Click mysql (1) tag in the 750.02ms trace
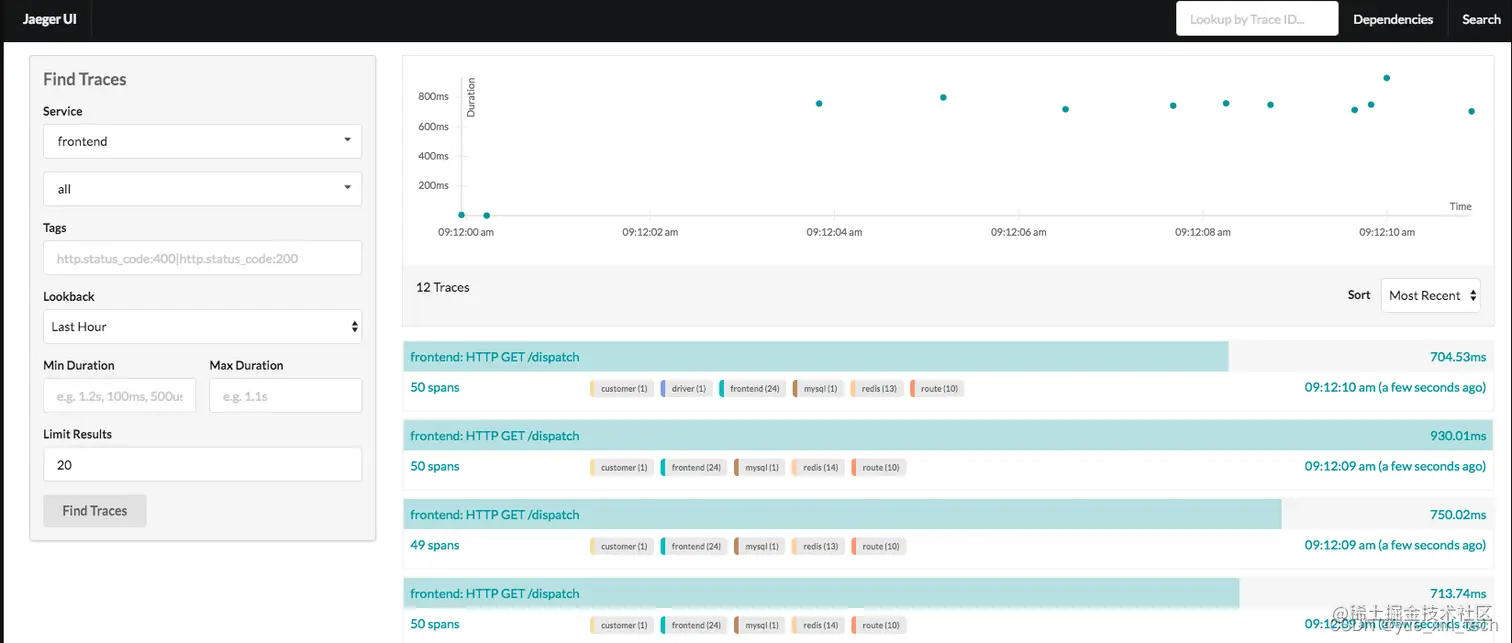Screen dimensions: 1512x643 point(758,546)
